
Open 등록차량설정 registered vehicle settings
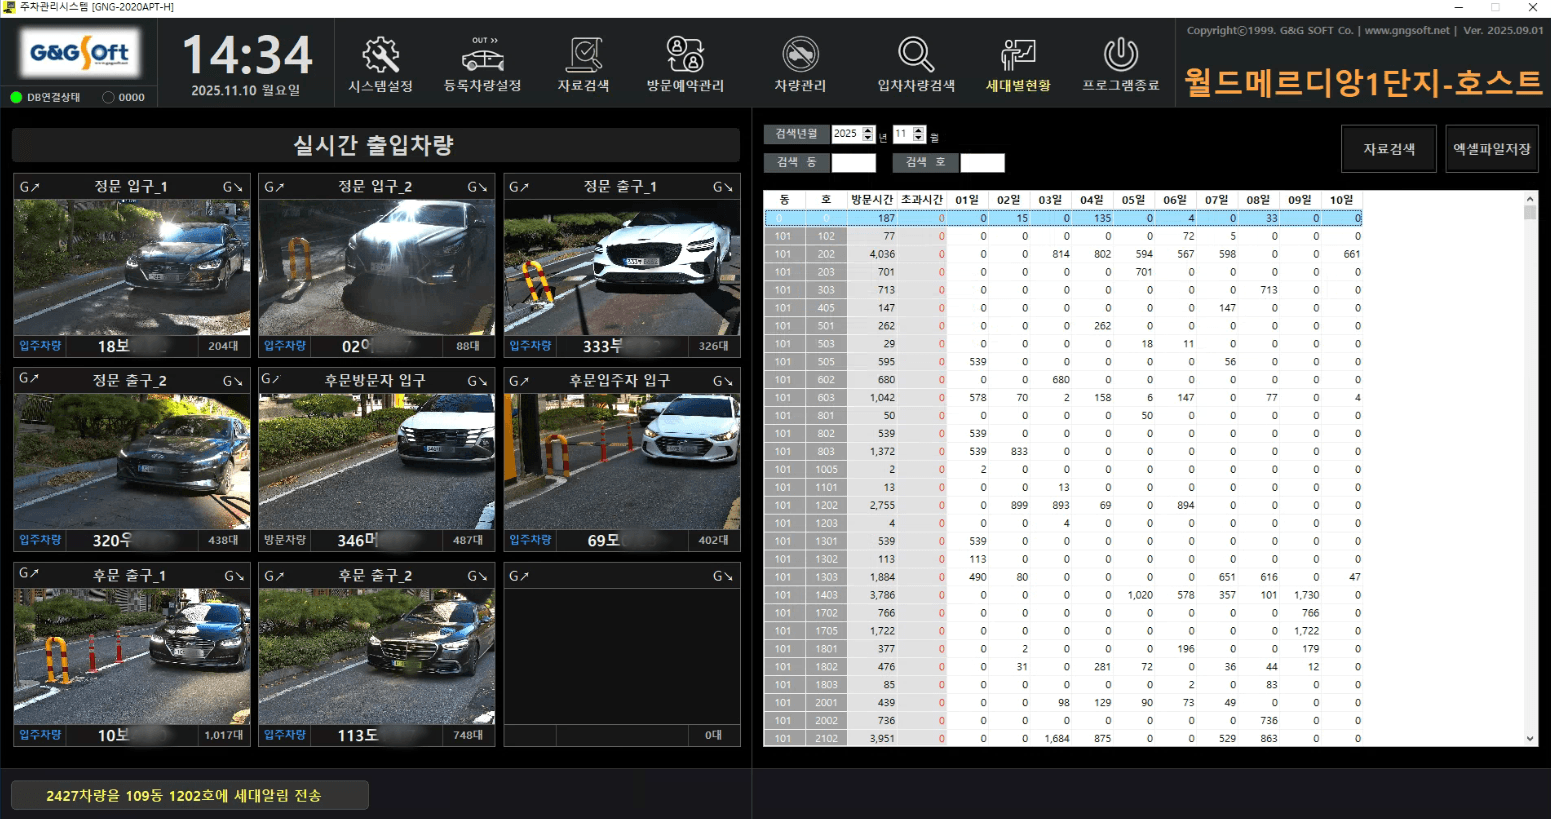tap(483, 64)
